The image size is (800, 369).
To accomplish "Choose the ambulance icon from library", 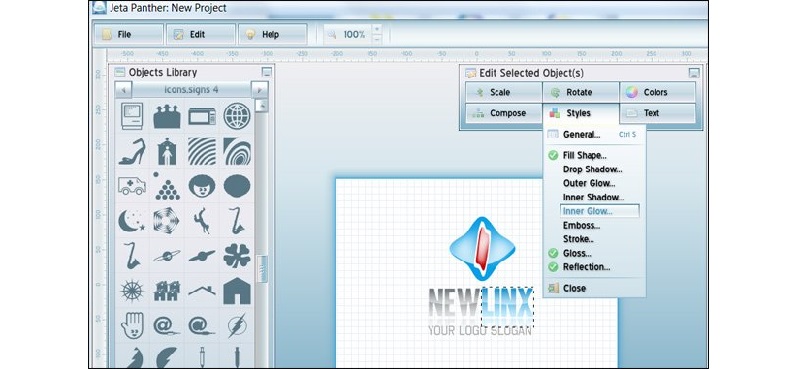I will [132, 186].
